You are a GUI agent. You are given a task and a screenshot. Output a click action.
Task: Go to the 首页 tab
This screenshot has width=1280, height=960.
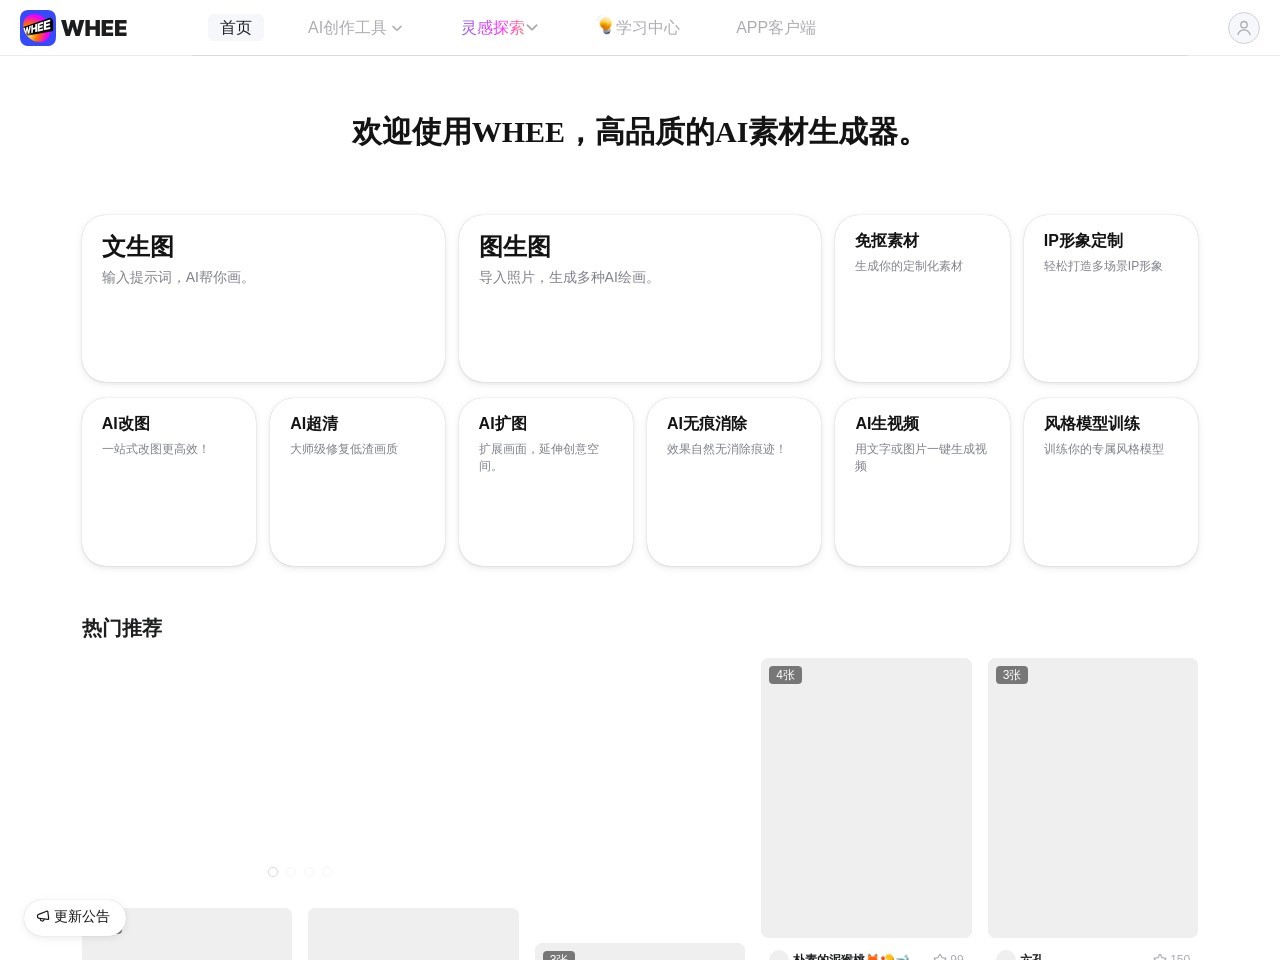[x=236, y=28]
